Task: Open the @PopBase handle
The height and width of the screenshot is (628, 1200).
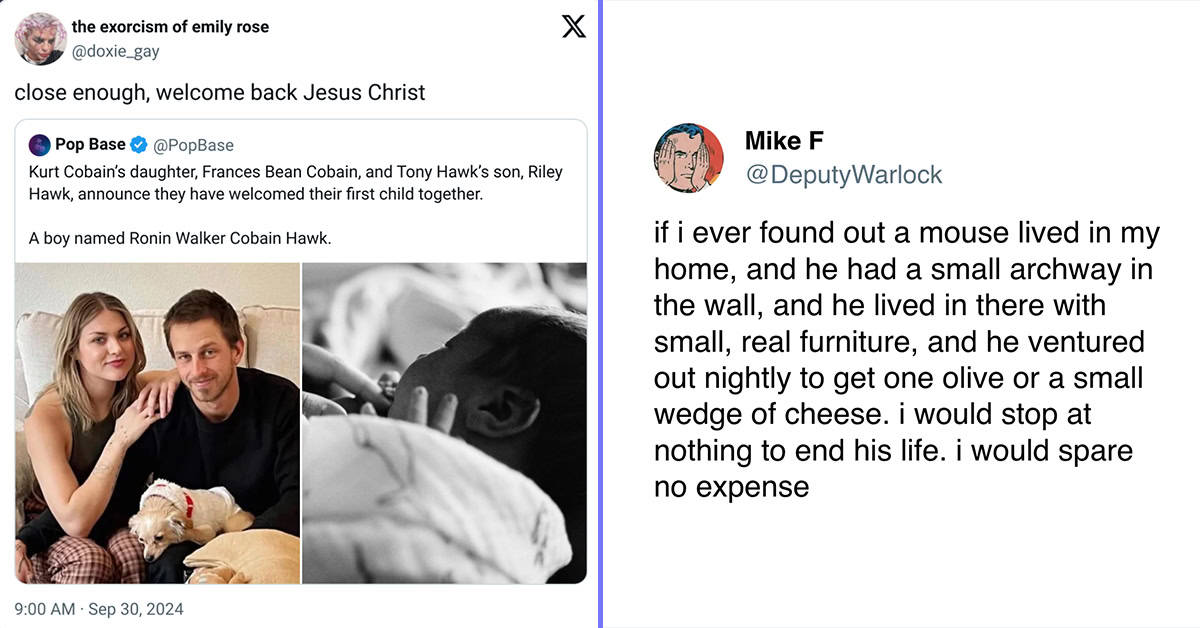Action: (192, 145)
